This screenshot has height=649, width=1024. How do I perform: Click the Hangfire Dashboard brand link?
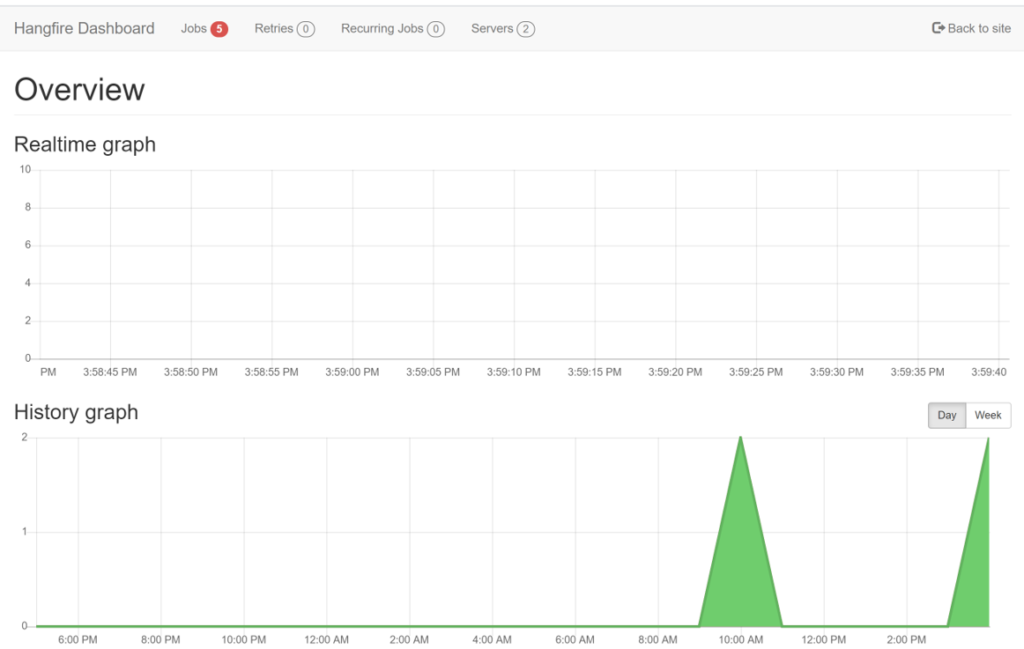pos(84,28)
